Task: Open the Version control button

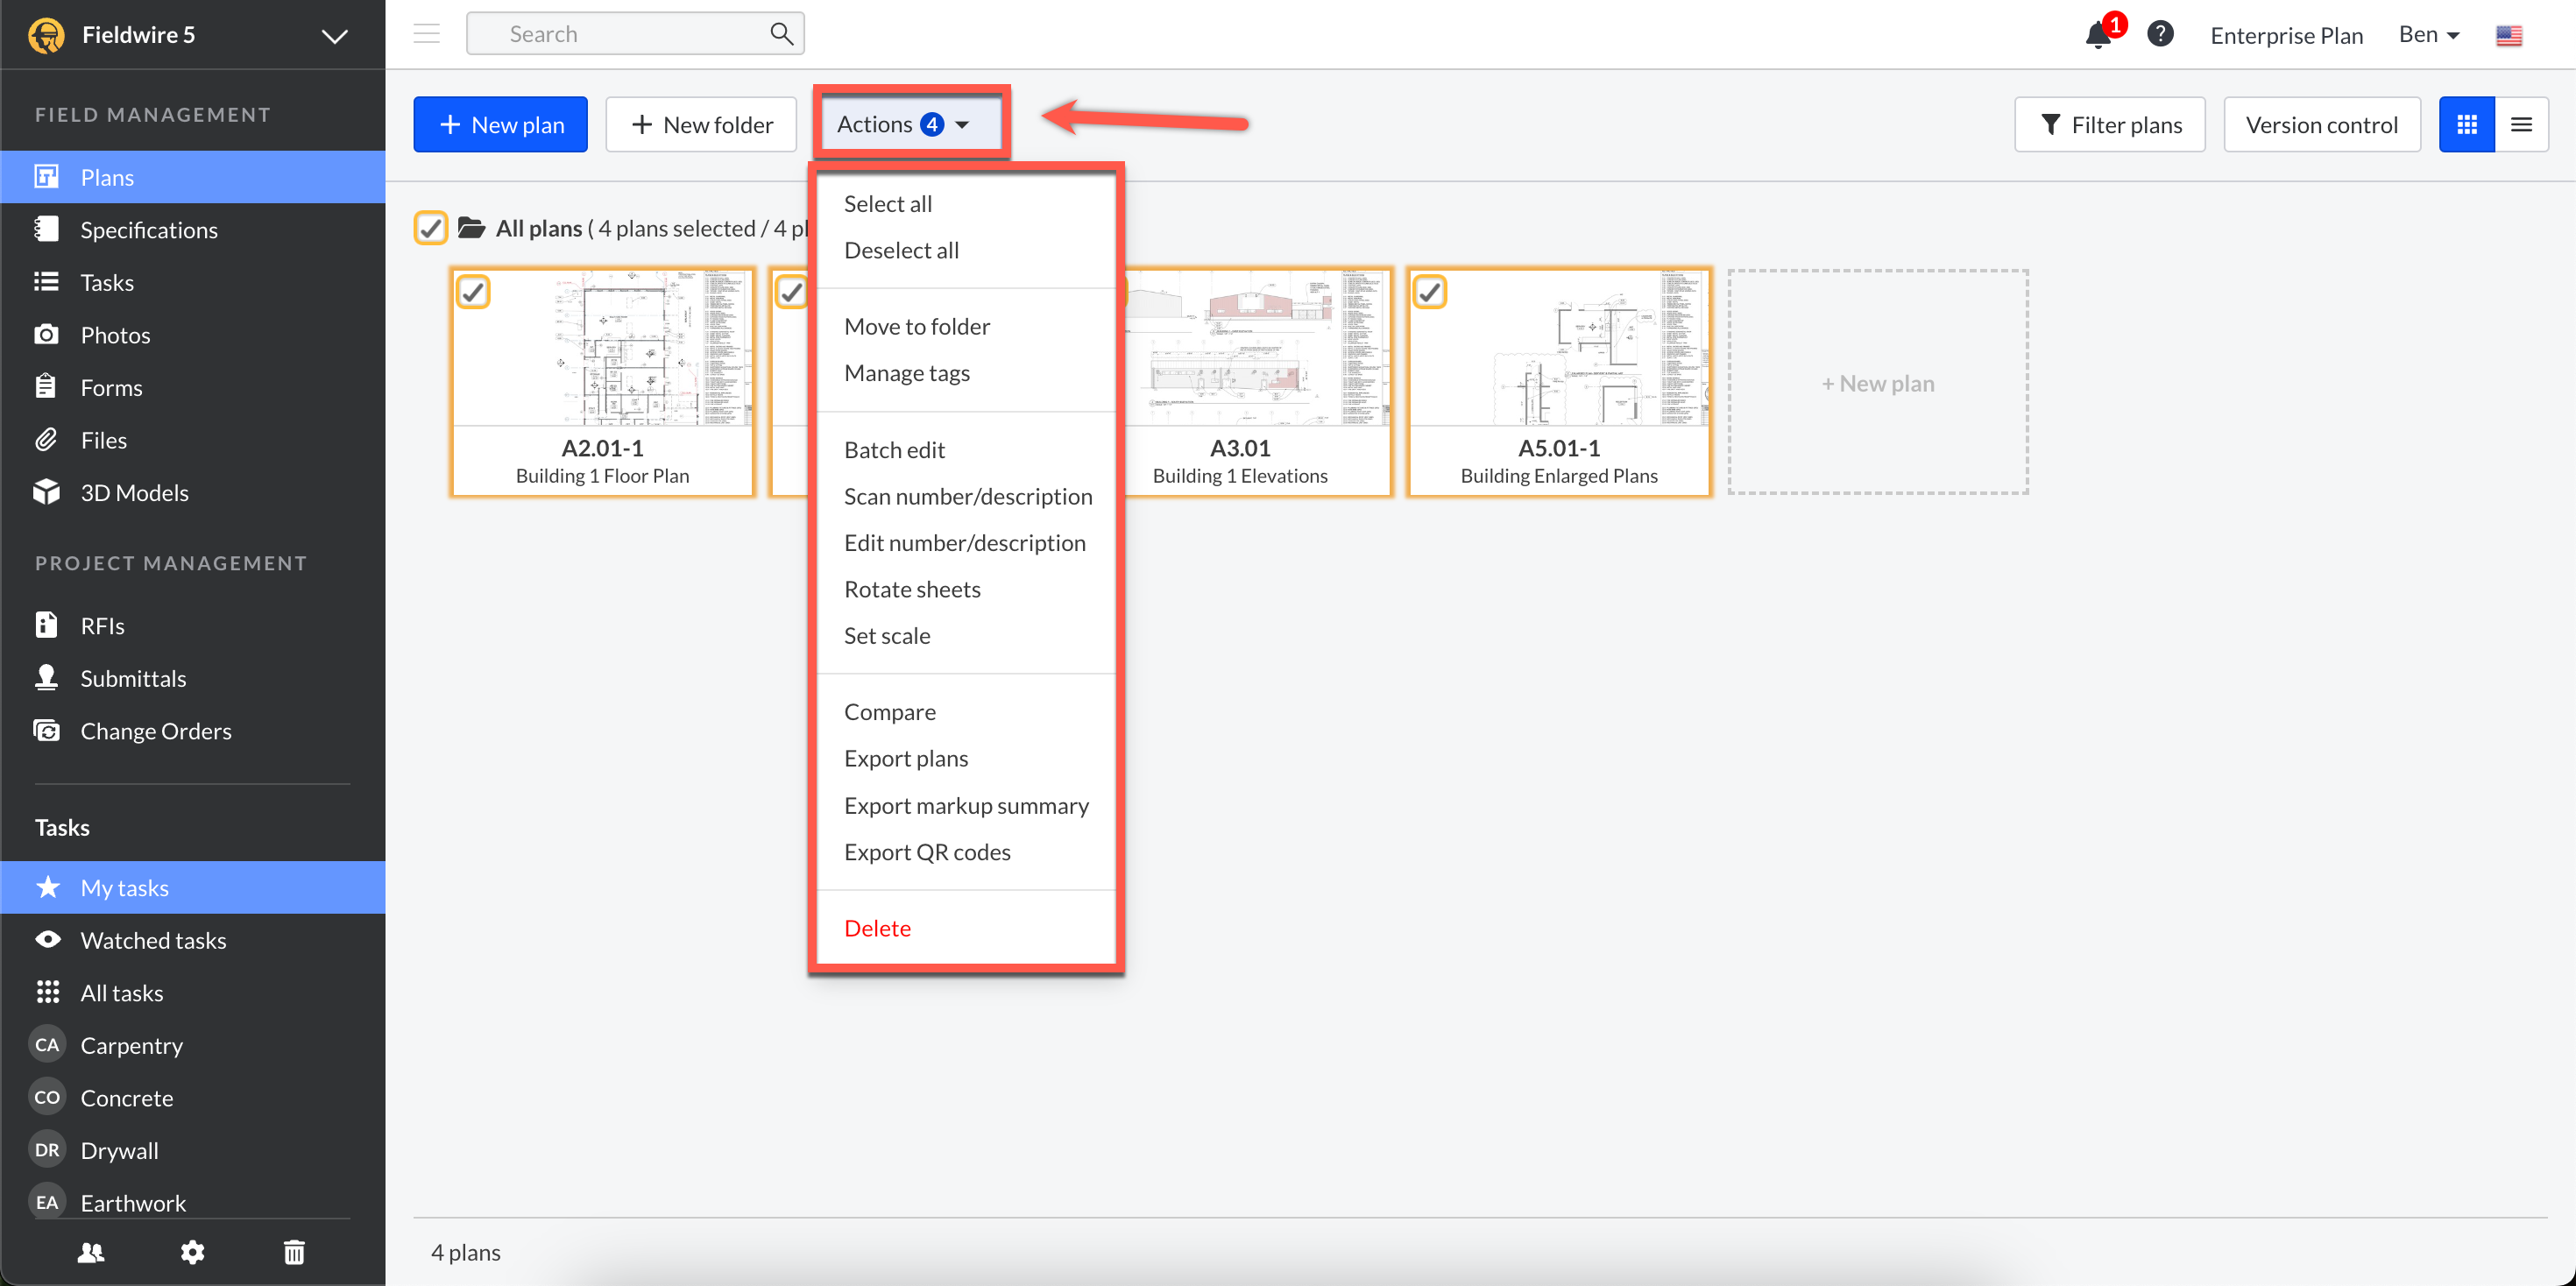Action: click(2321, 125)
